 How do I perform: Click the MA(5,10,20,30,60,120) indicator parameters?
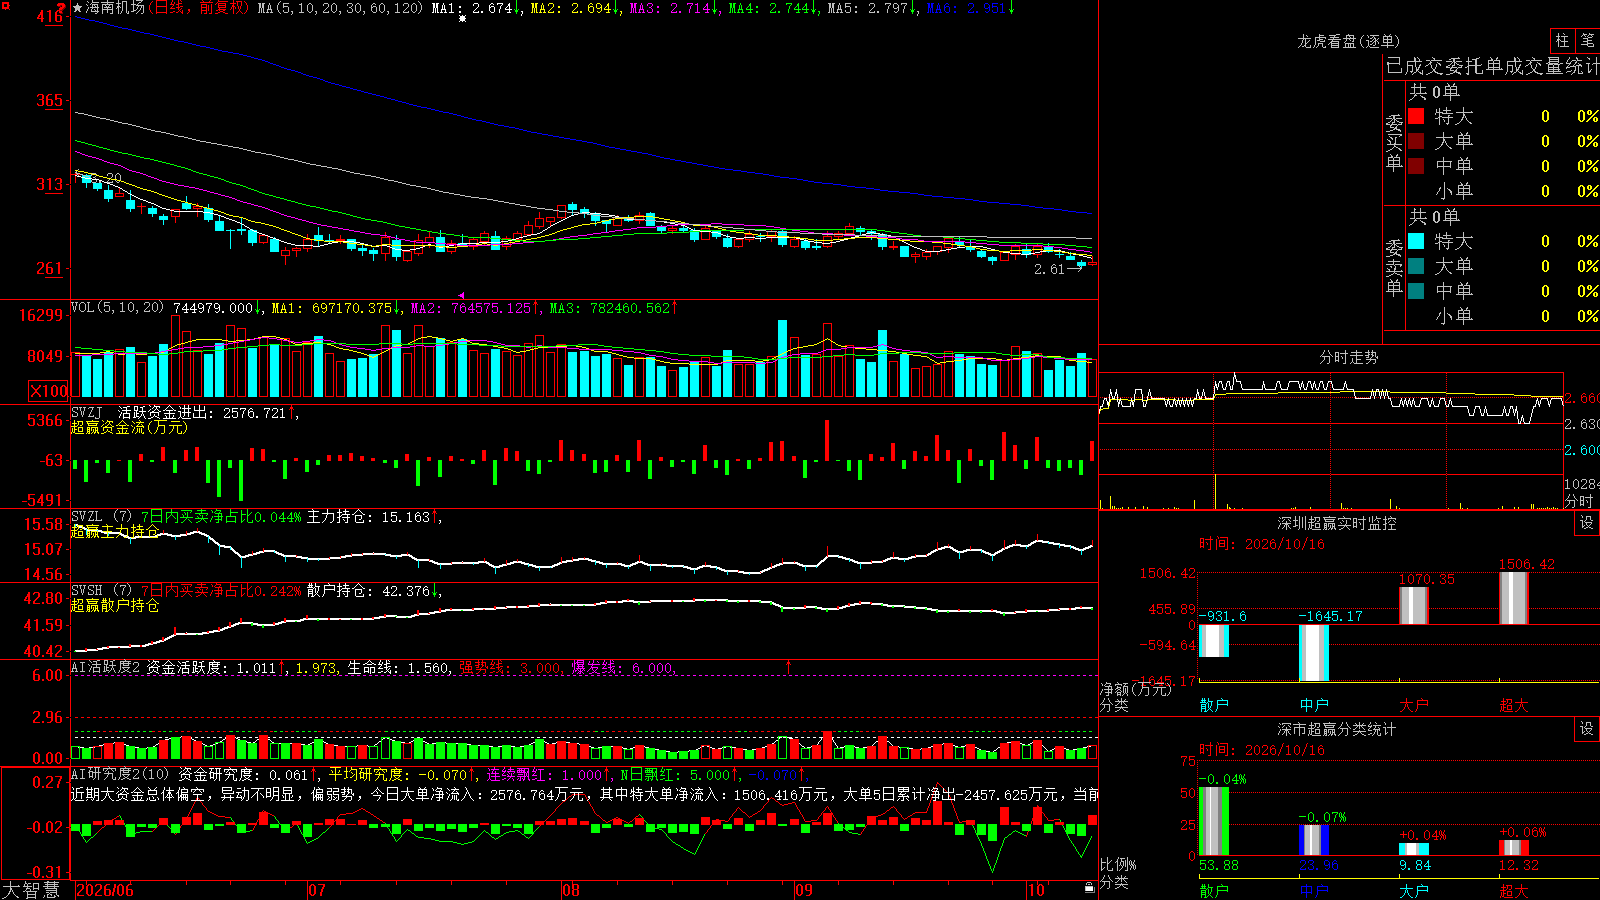[340, 8]
